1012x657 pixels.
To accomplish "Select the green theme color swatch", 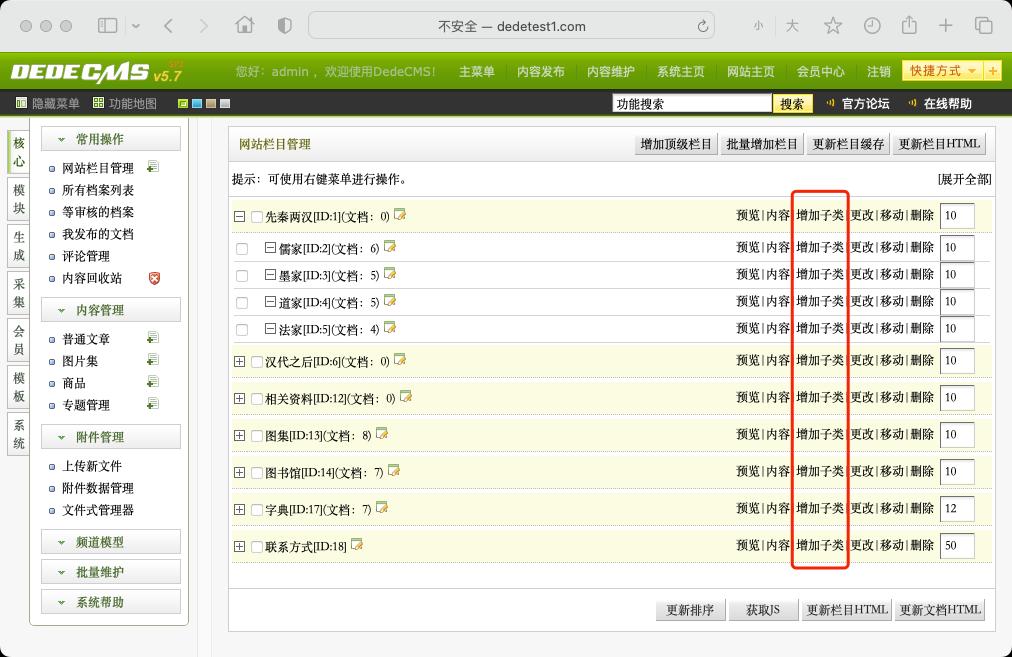I will pyautogui.click(x=183, y=103).
